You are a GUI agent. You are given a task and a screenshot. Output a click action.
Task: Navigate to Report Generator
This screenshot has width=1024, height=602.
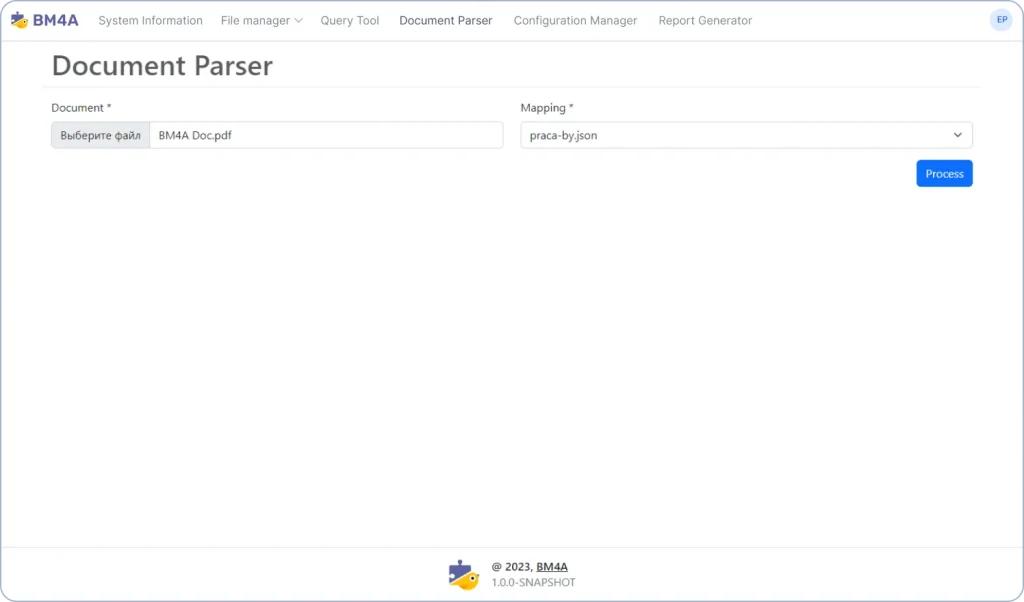coord(705,20)
